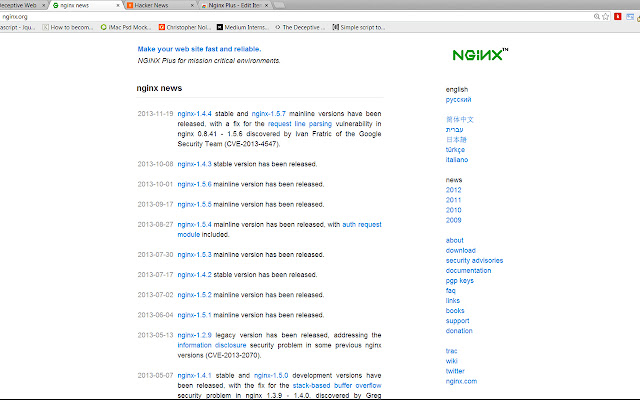Open the 2010 news archive

(453, 210)
